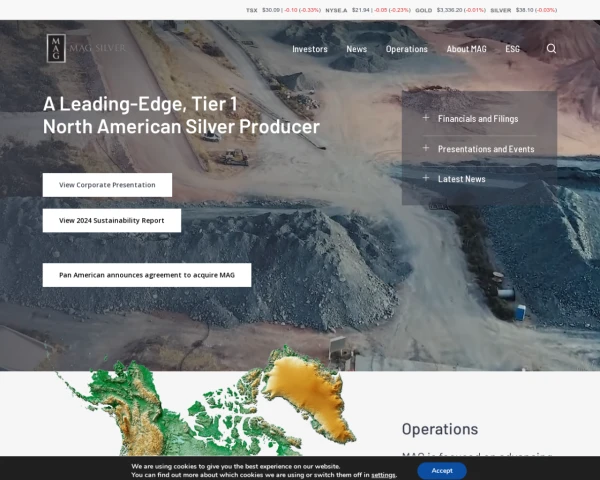The height and width of the screenshot is (480, 600).
Task: Open the search magnifier icon
Action: [x=551, y=49]
